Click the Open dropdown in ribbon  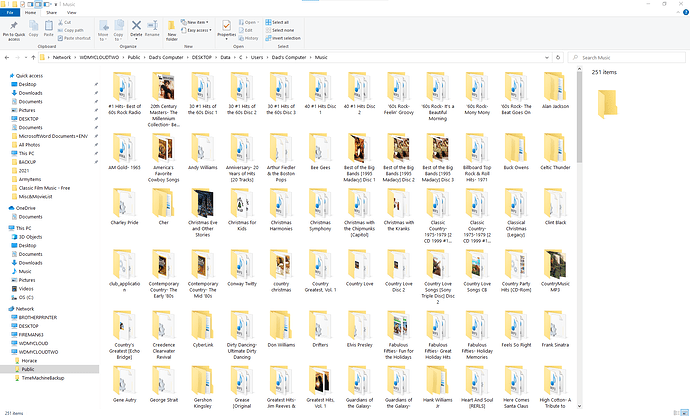pyautogui.click(x=249, y=22)
